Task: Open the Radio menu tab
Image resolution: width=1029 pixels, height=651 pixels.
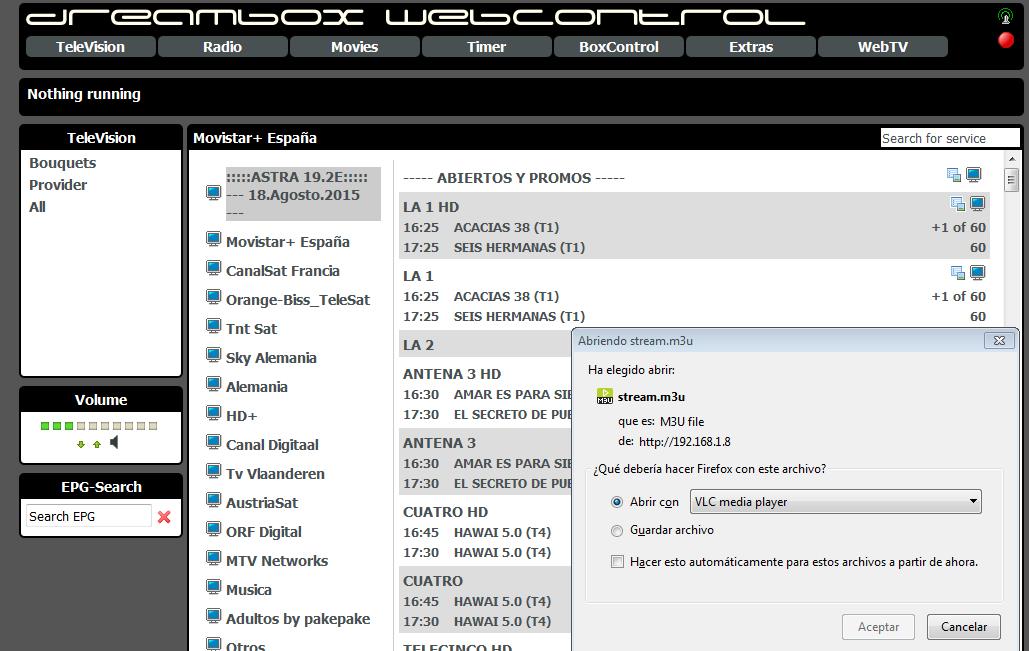Action: 222,47
